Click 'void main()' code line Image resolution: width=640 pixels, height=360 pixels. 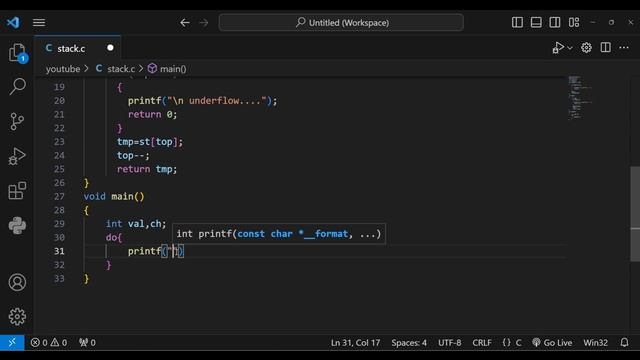pos(114,196)
